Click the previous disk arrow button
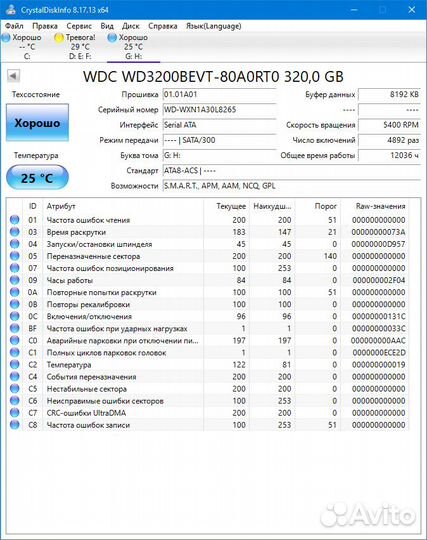This screenshot has width=427, height=540. (x=13, y=75)
